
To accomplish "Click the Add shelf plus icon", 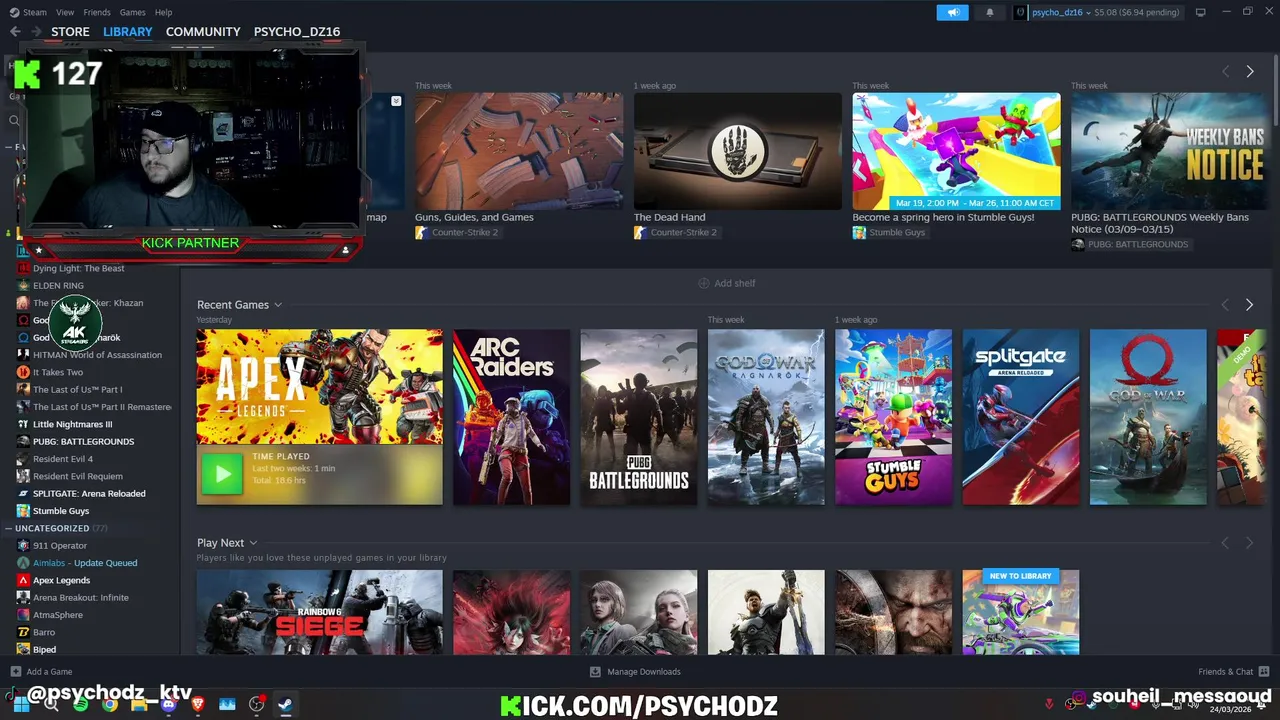I will pos(703,283).
